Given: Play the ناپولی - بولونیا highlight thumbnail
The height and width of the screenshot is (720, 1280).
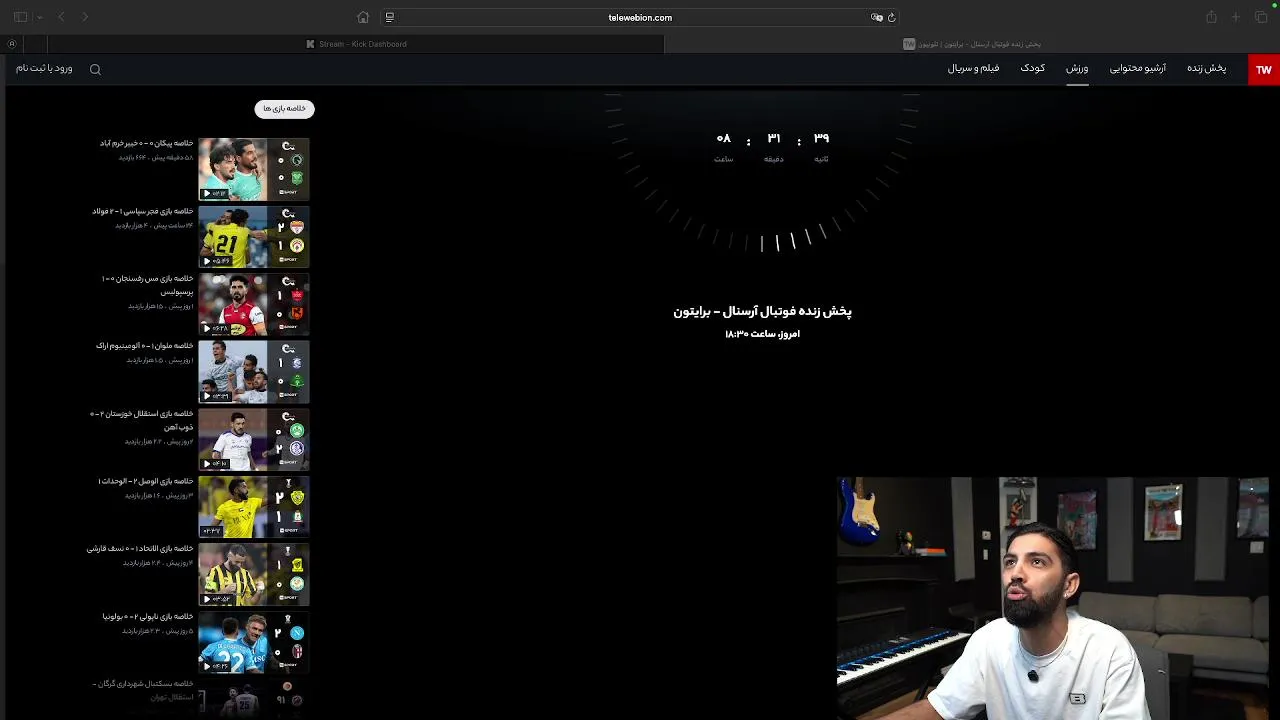Looking at the screenshot, I should [254, 642].
